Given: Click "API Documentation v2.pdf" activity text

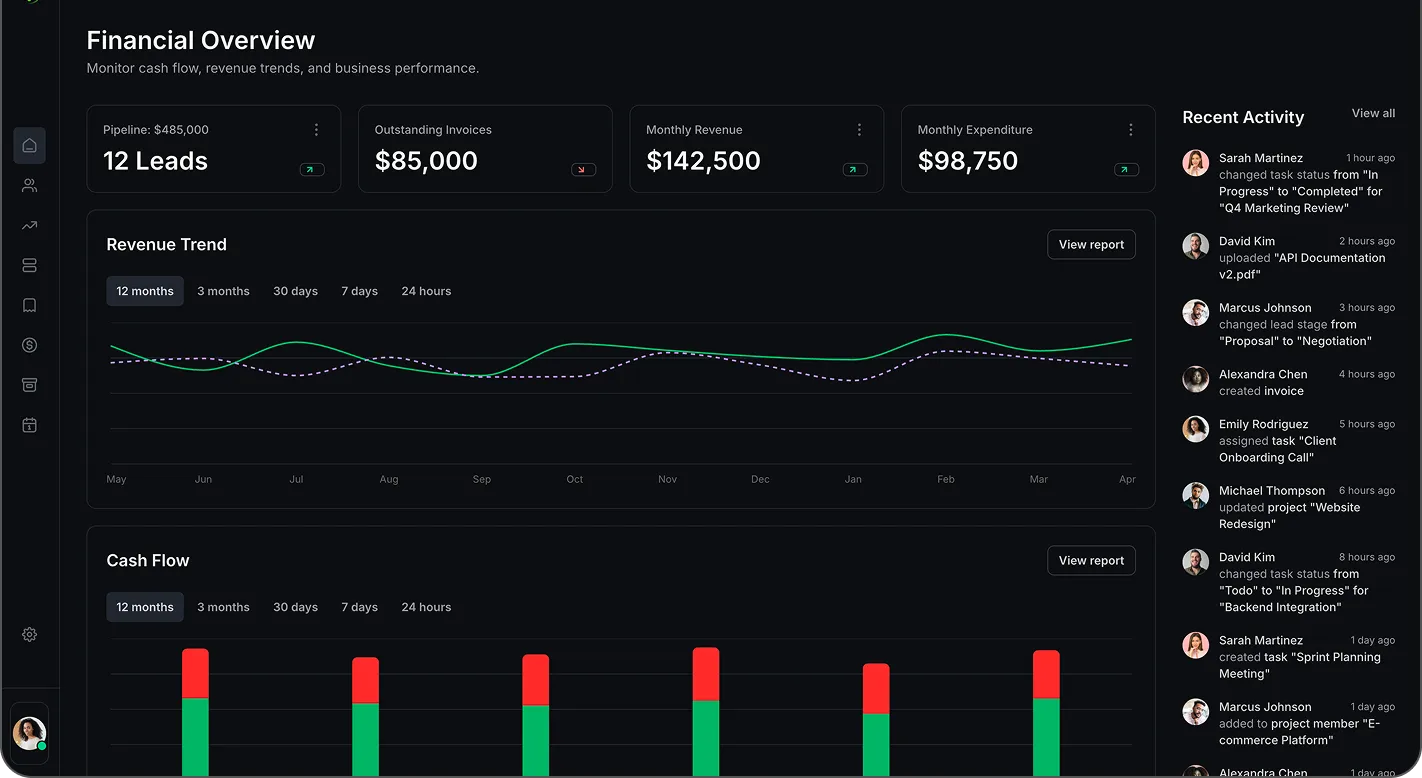Looking at the screenshot, I should 1302,266.
